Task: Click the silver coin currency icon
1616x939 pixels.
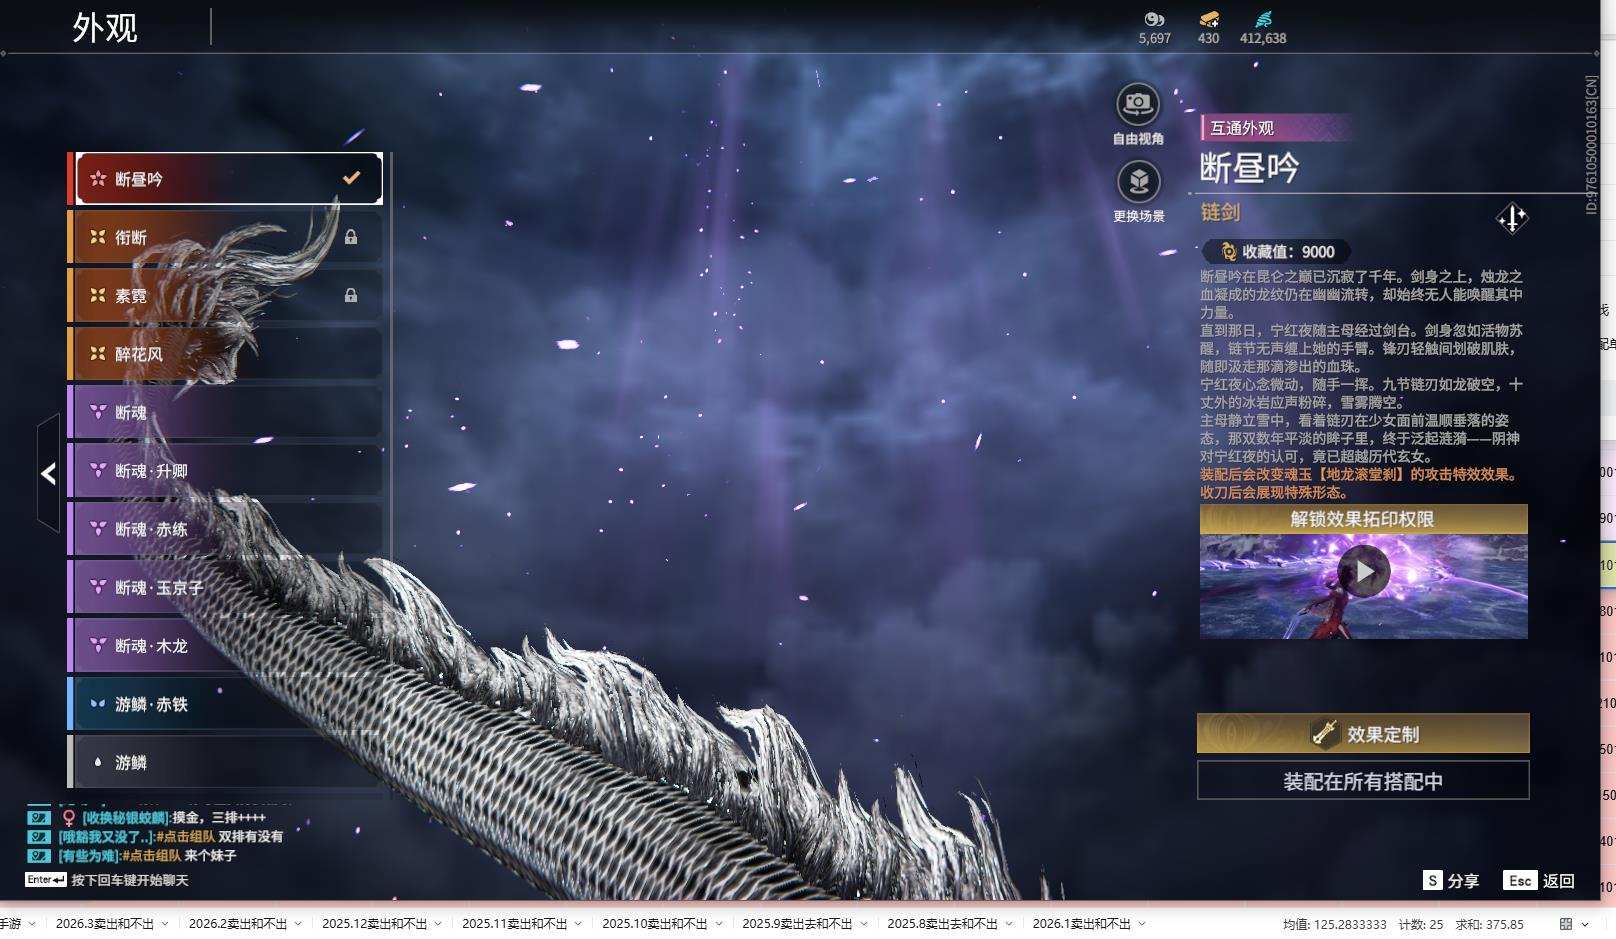Action: point(1154,19)
